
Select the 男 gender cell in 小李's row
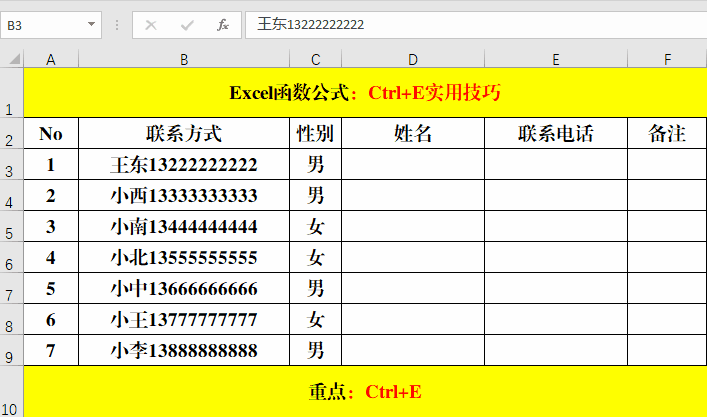pos(316,350)
